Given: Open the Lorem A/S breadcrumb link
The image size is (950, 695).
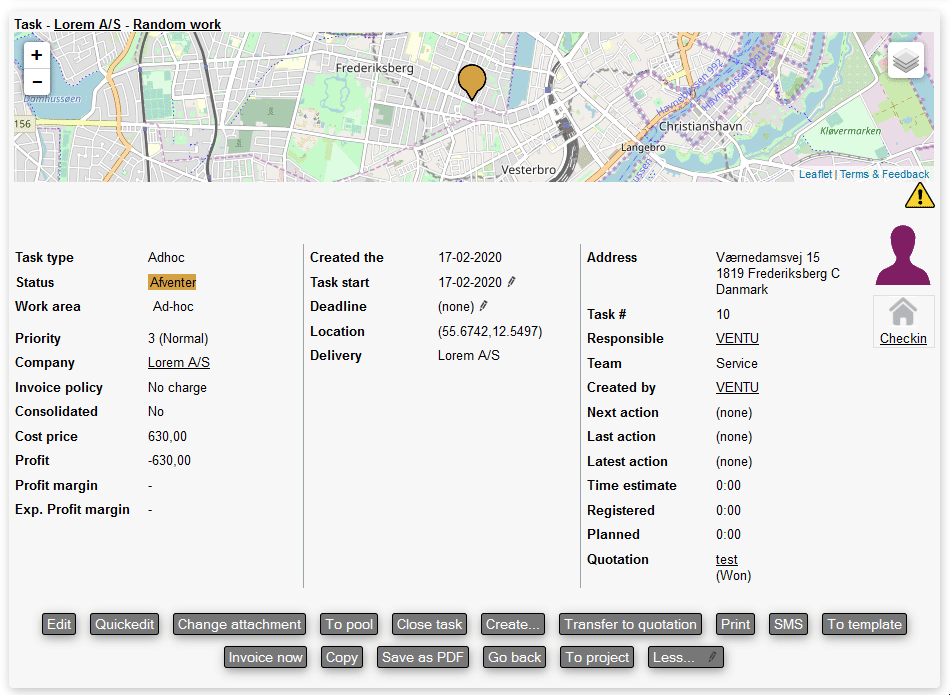Looking at the screenshot, I should tap(87, 24).
